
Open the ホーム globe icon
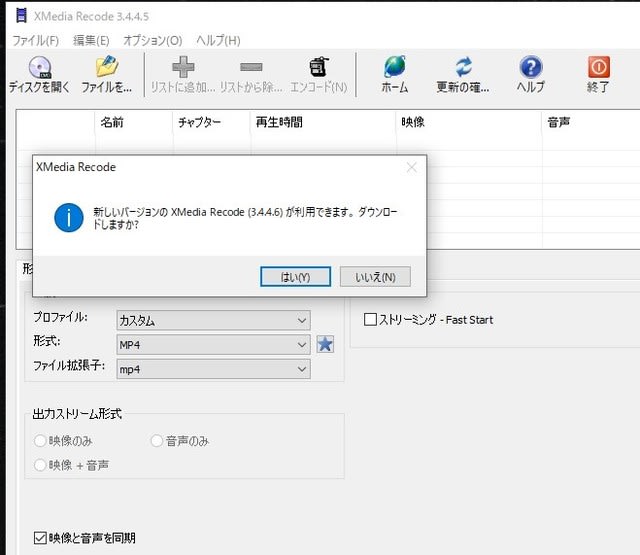pos(395,67)
